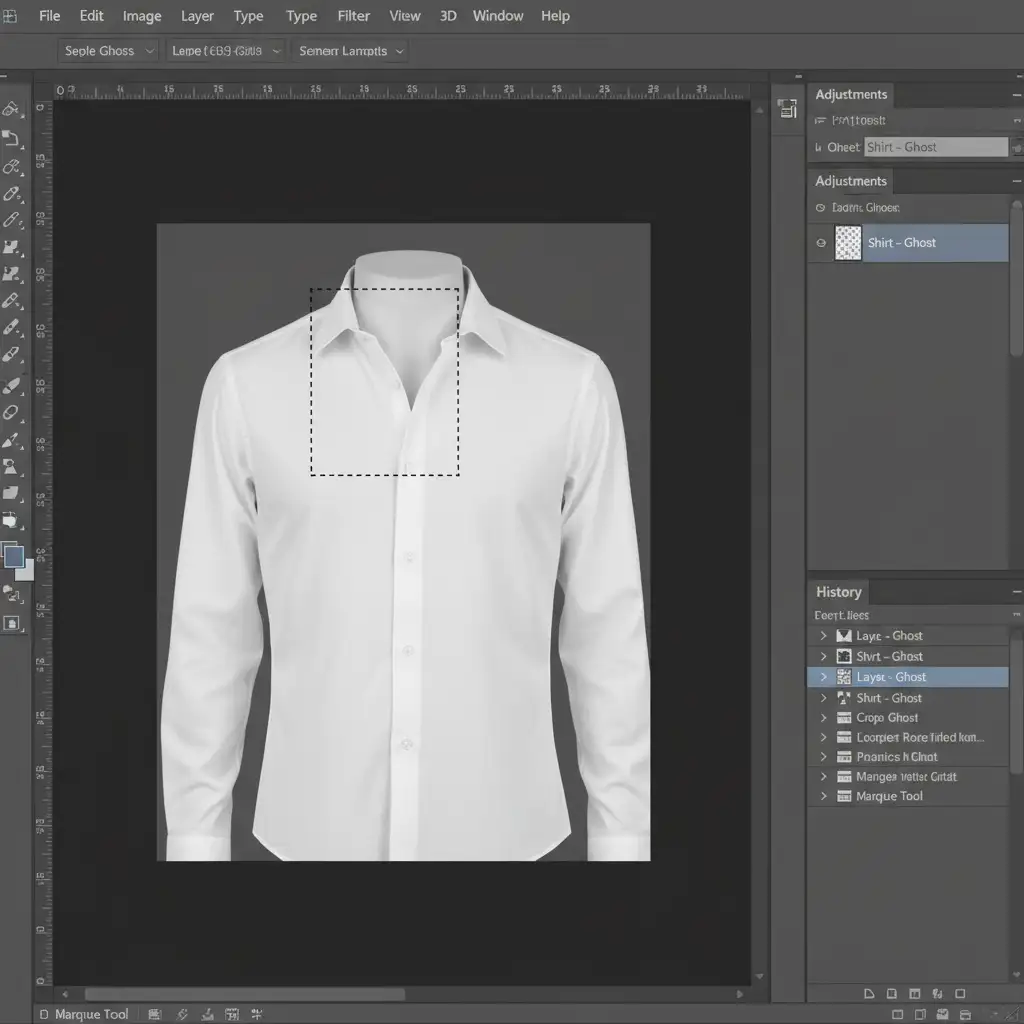Open the Semerr Lamptts dropdown in options bar
This screenshot has height=1024, width=1024.
pyautogui.click(x=352, y=51)
